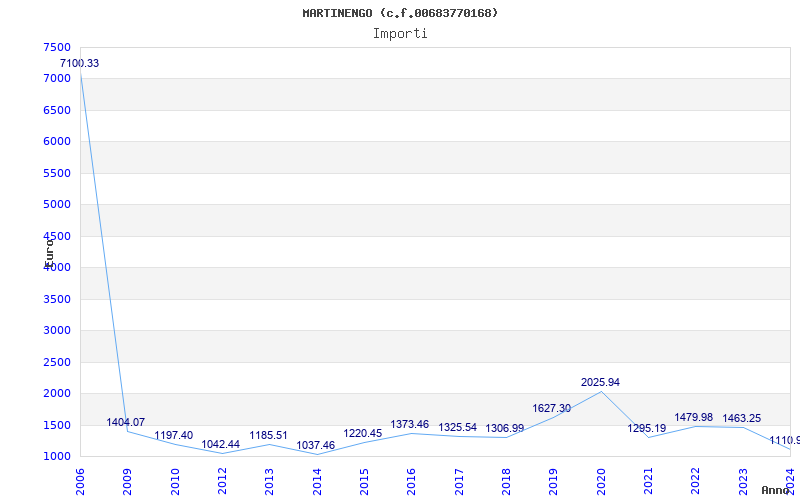Click the 2022 x-axis year label
Image resolution: width=800 pixels, height=500 pixels.
696,482
